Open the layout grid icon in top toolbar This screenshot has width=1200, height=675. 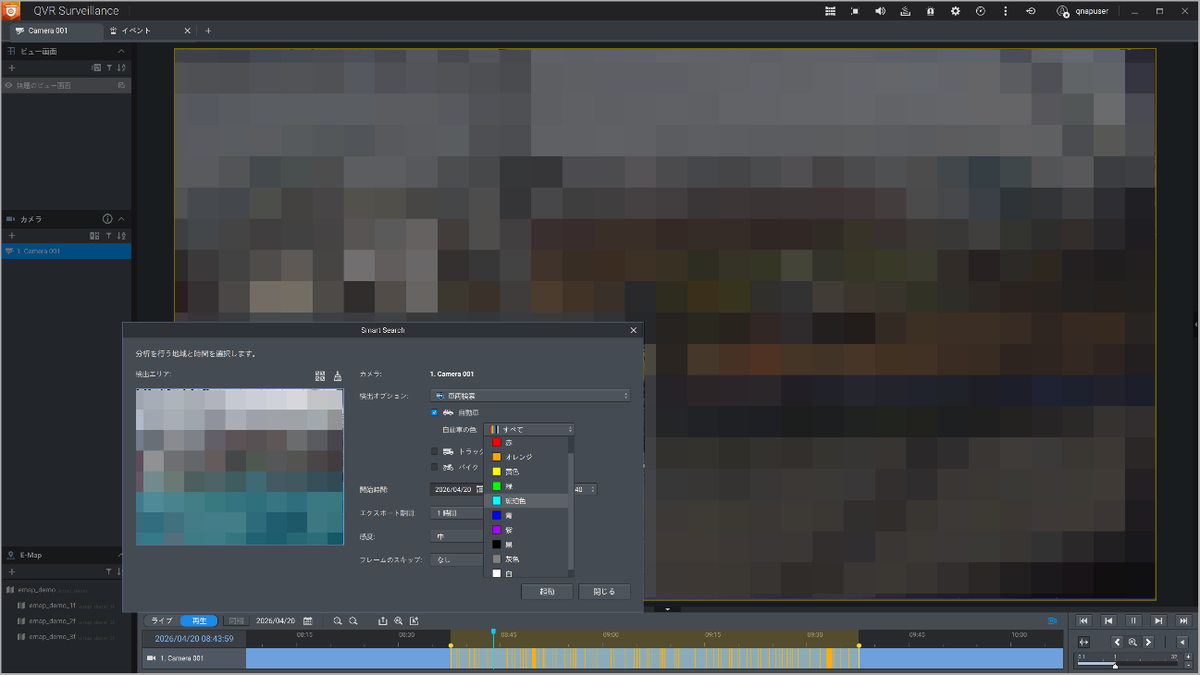(x=830, y=11)
